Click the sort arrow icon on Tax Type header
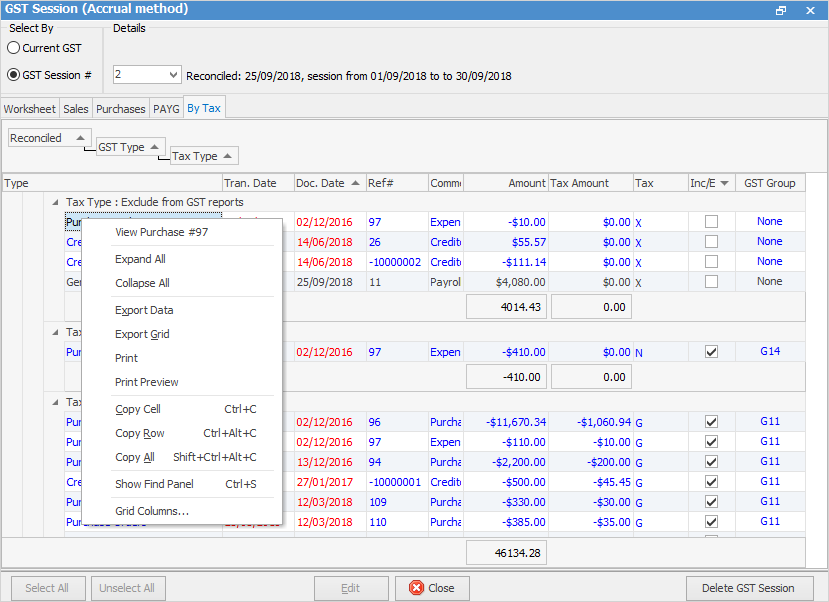Image resolution: width=829 pixels, height=602 pixels. pyautogui.click(x=229, y=155)
